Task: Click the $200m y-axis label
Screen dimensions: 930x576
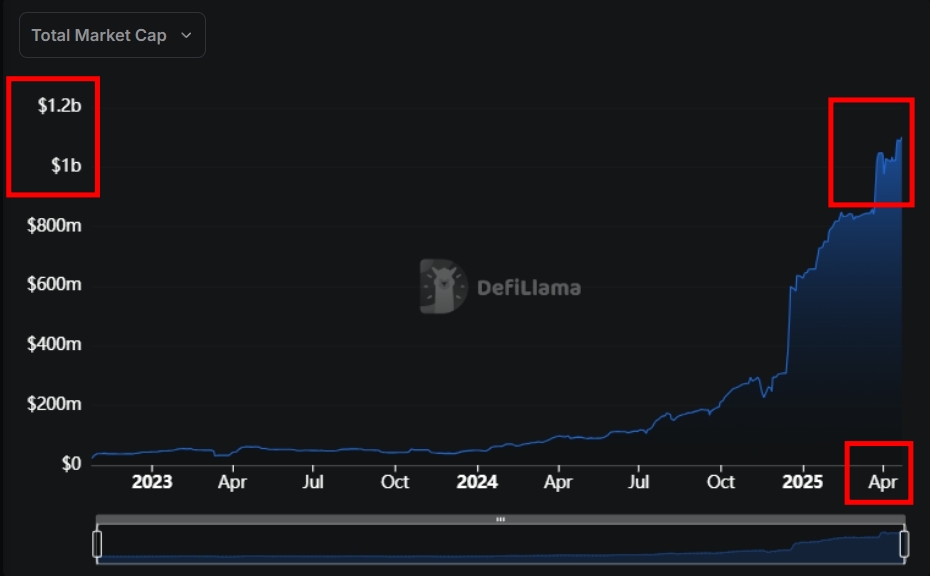Action: click(x=54, y=404)
